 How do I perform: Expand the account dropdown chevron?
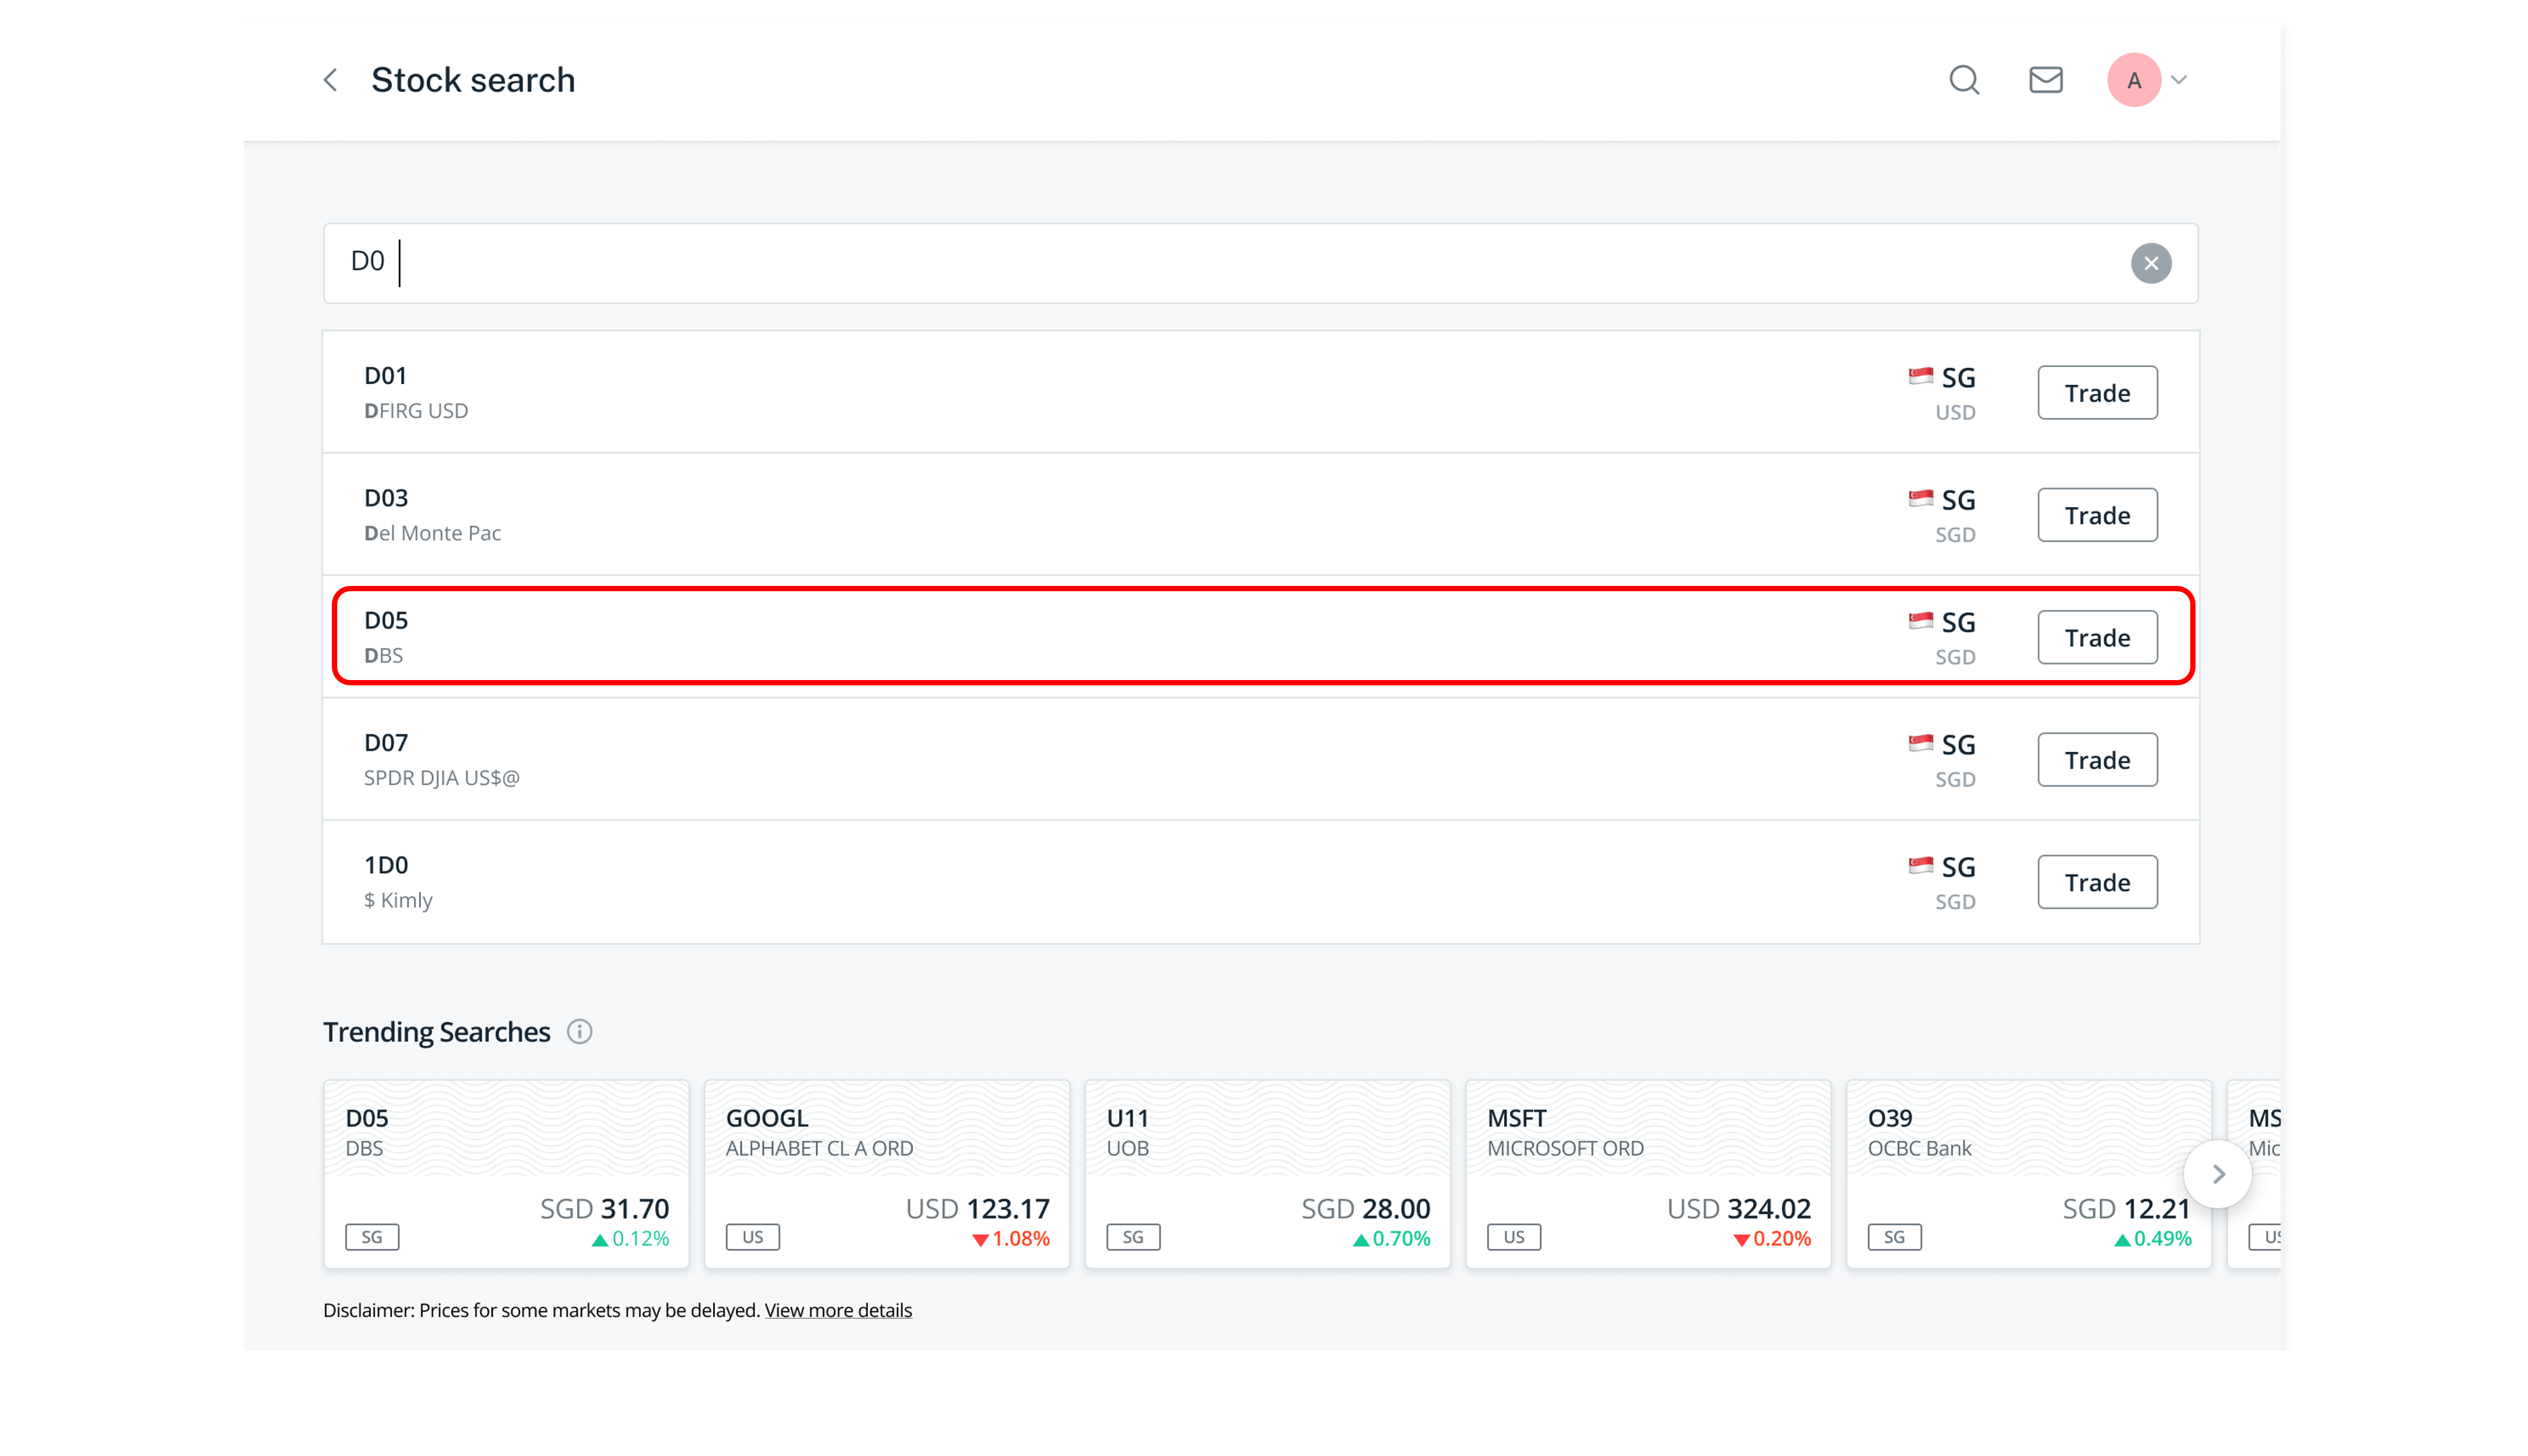(2179, 80)
